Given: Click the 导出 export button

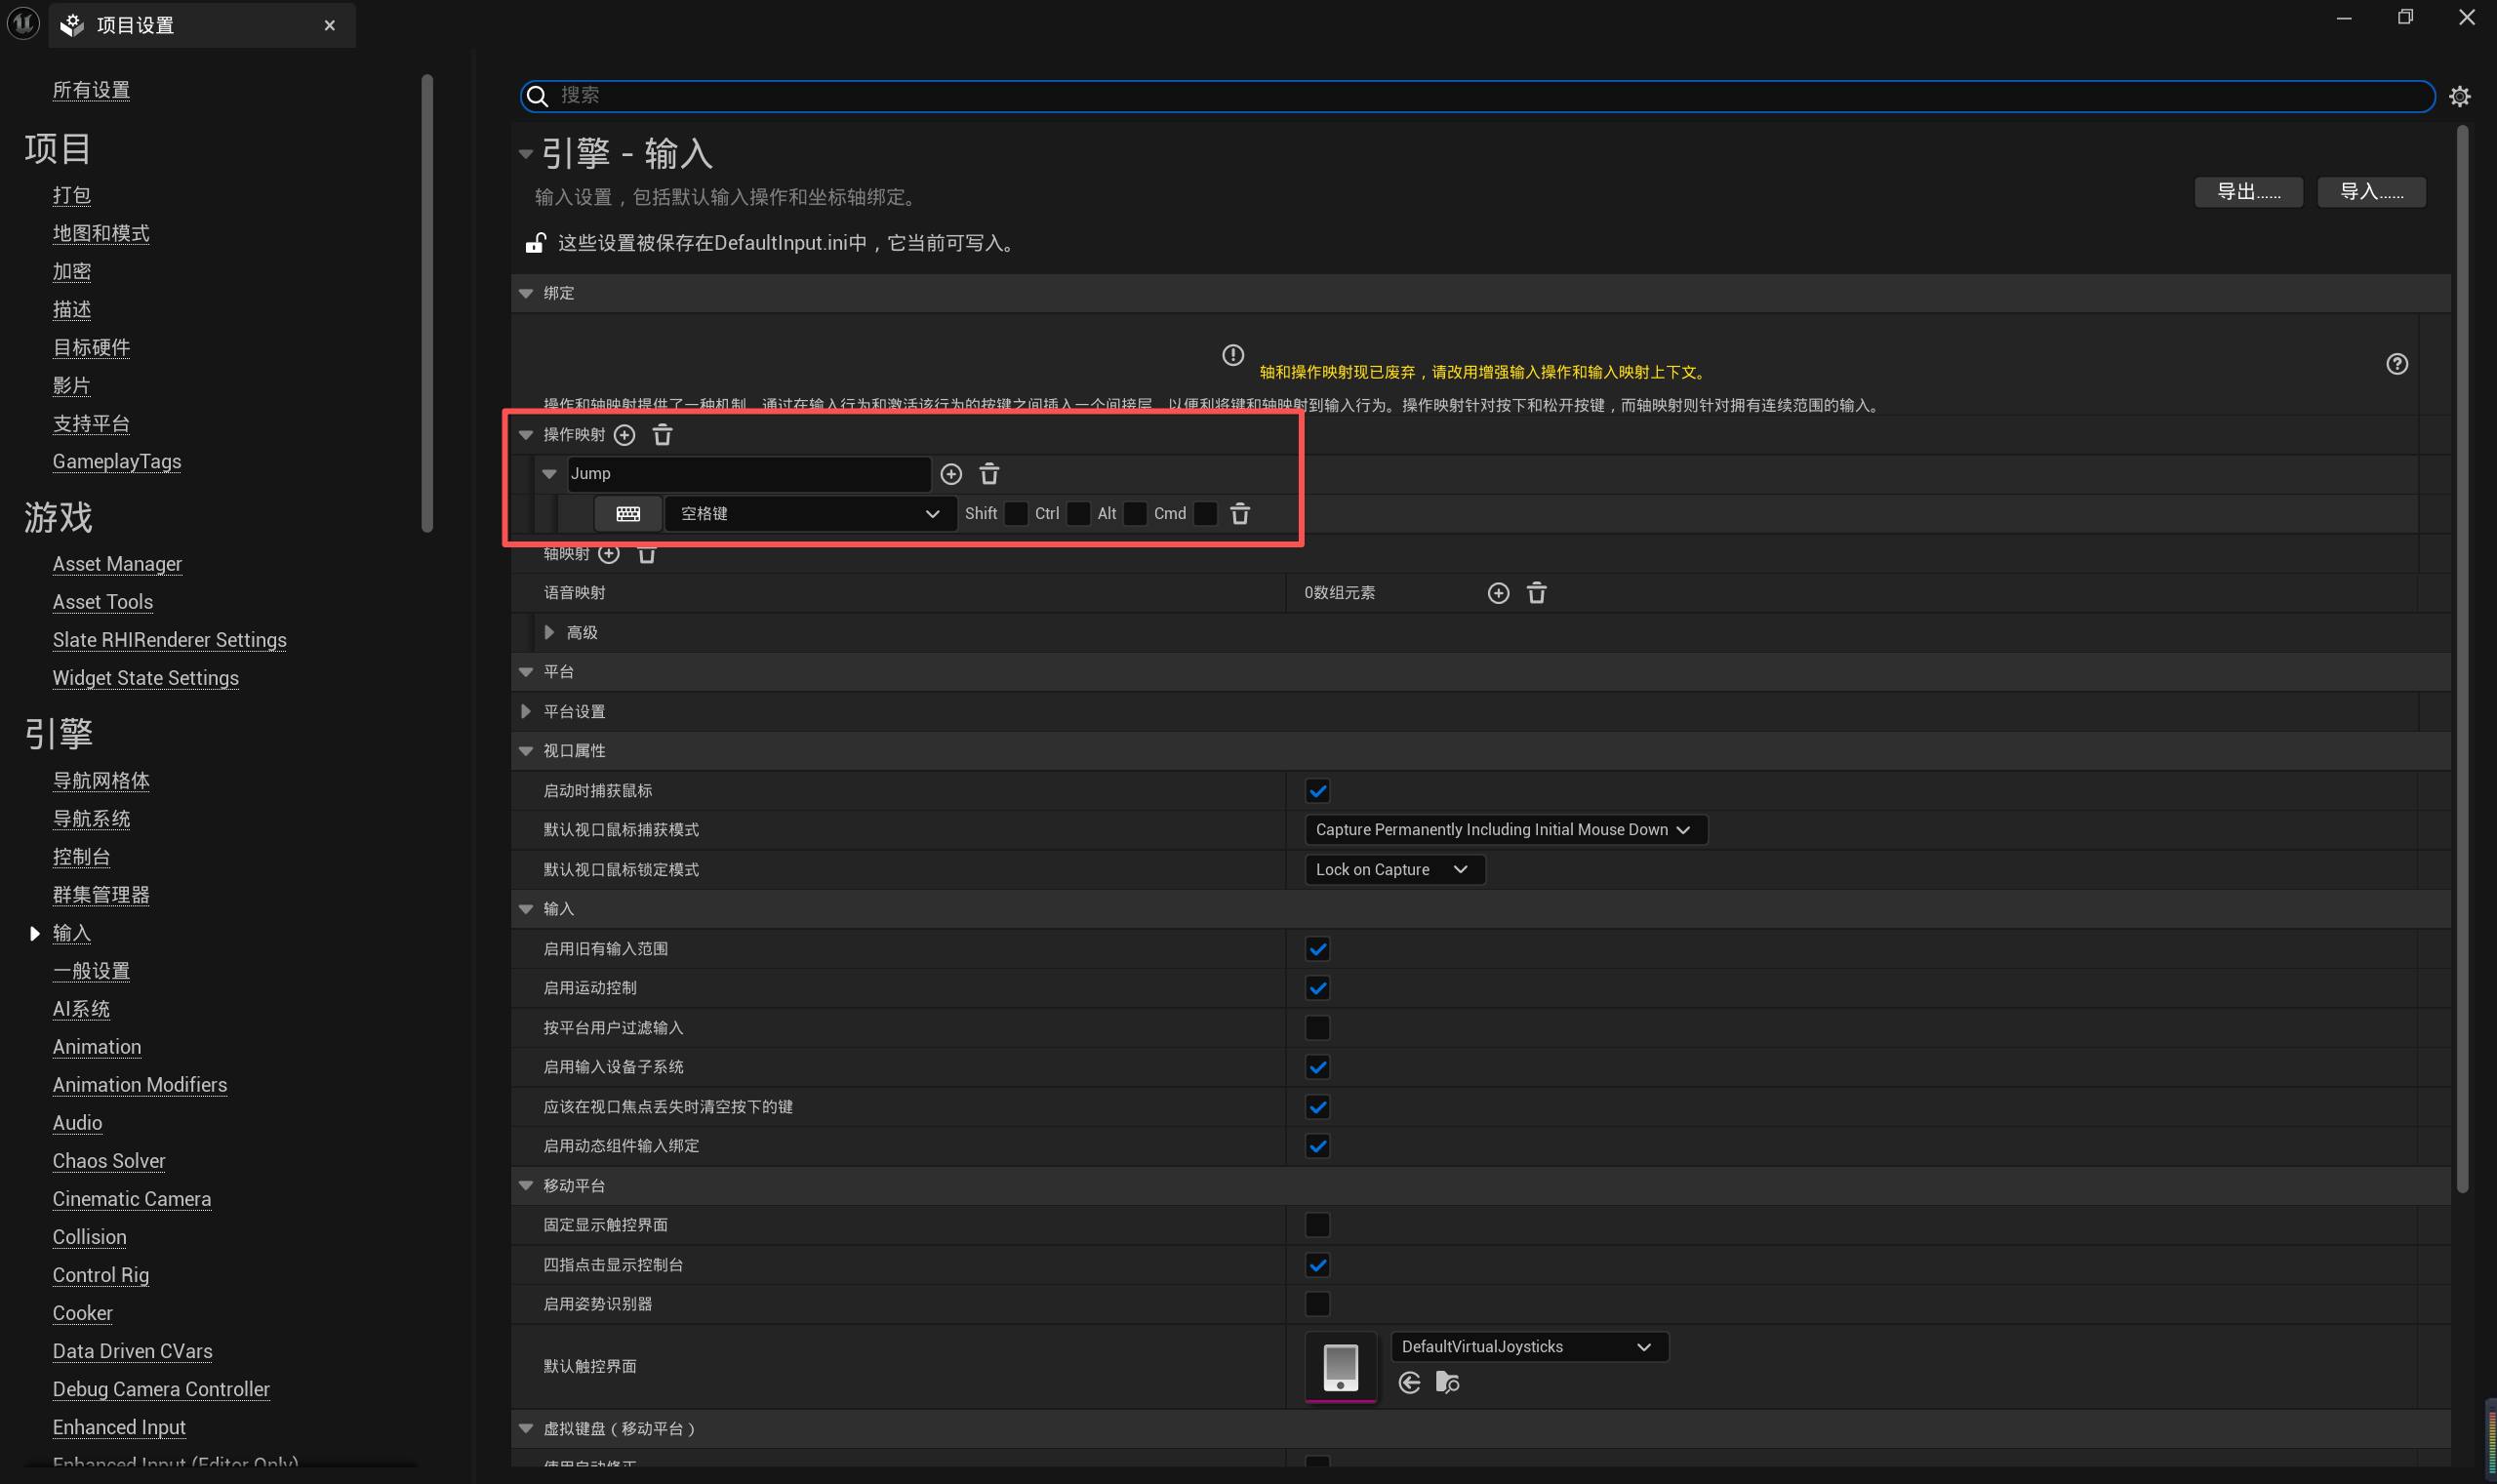Looking at the screenshot, I should pyautogui.click(x=2247, y=192).
